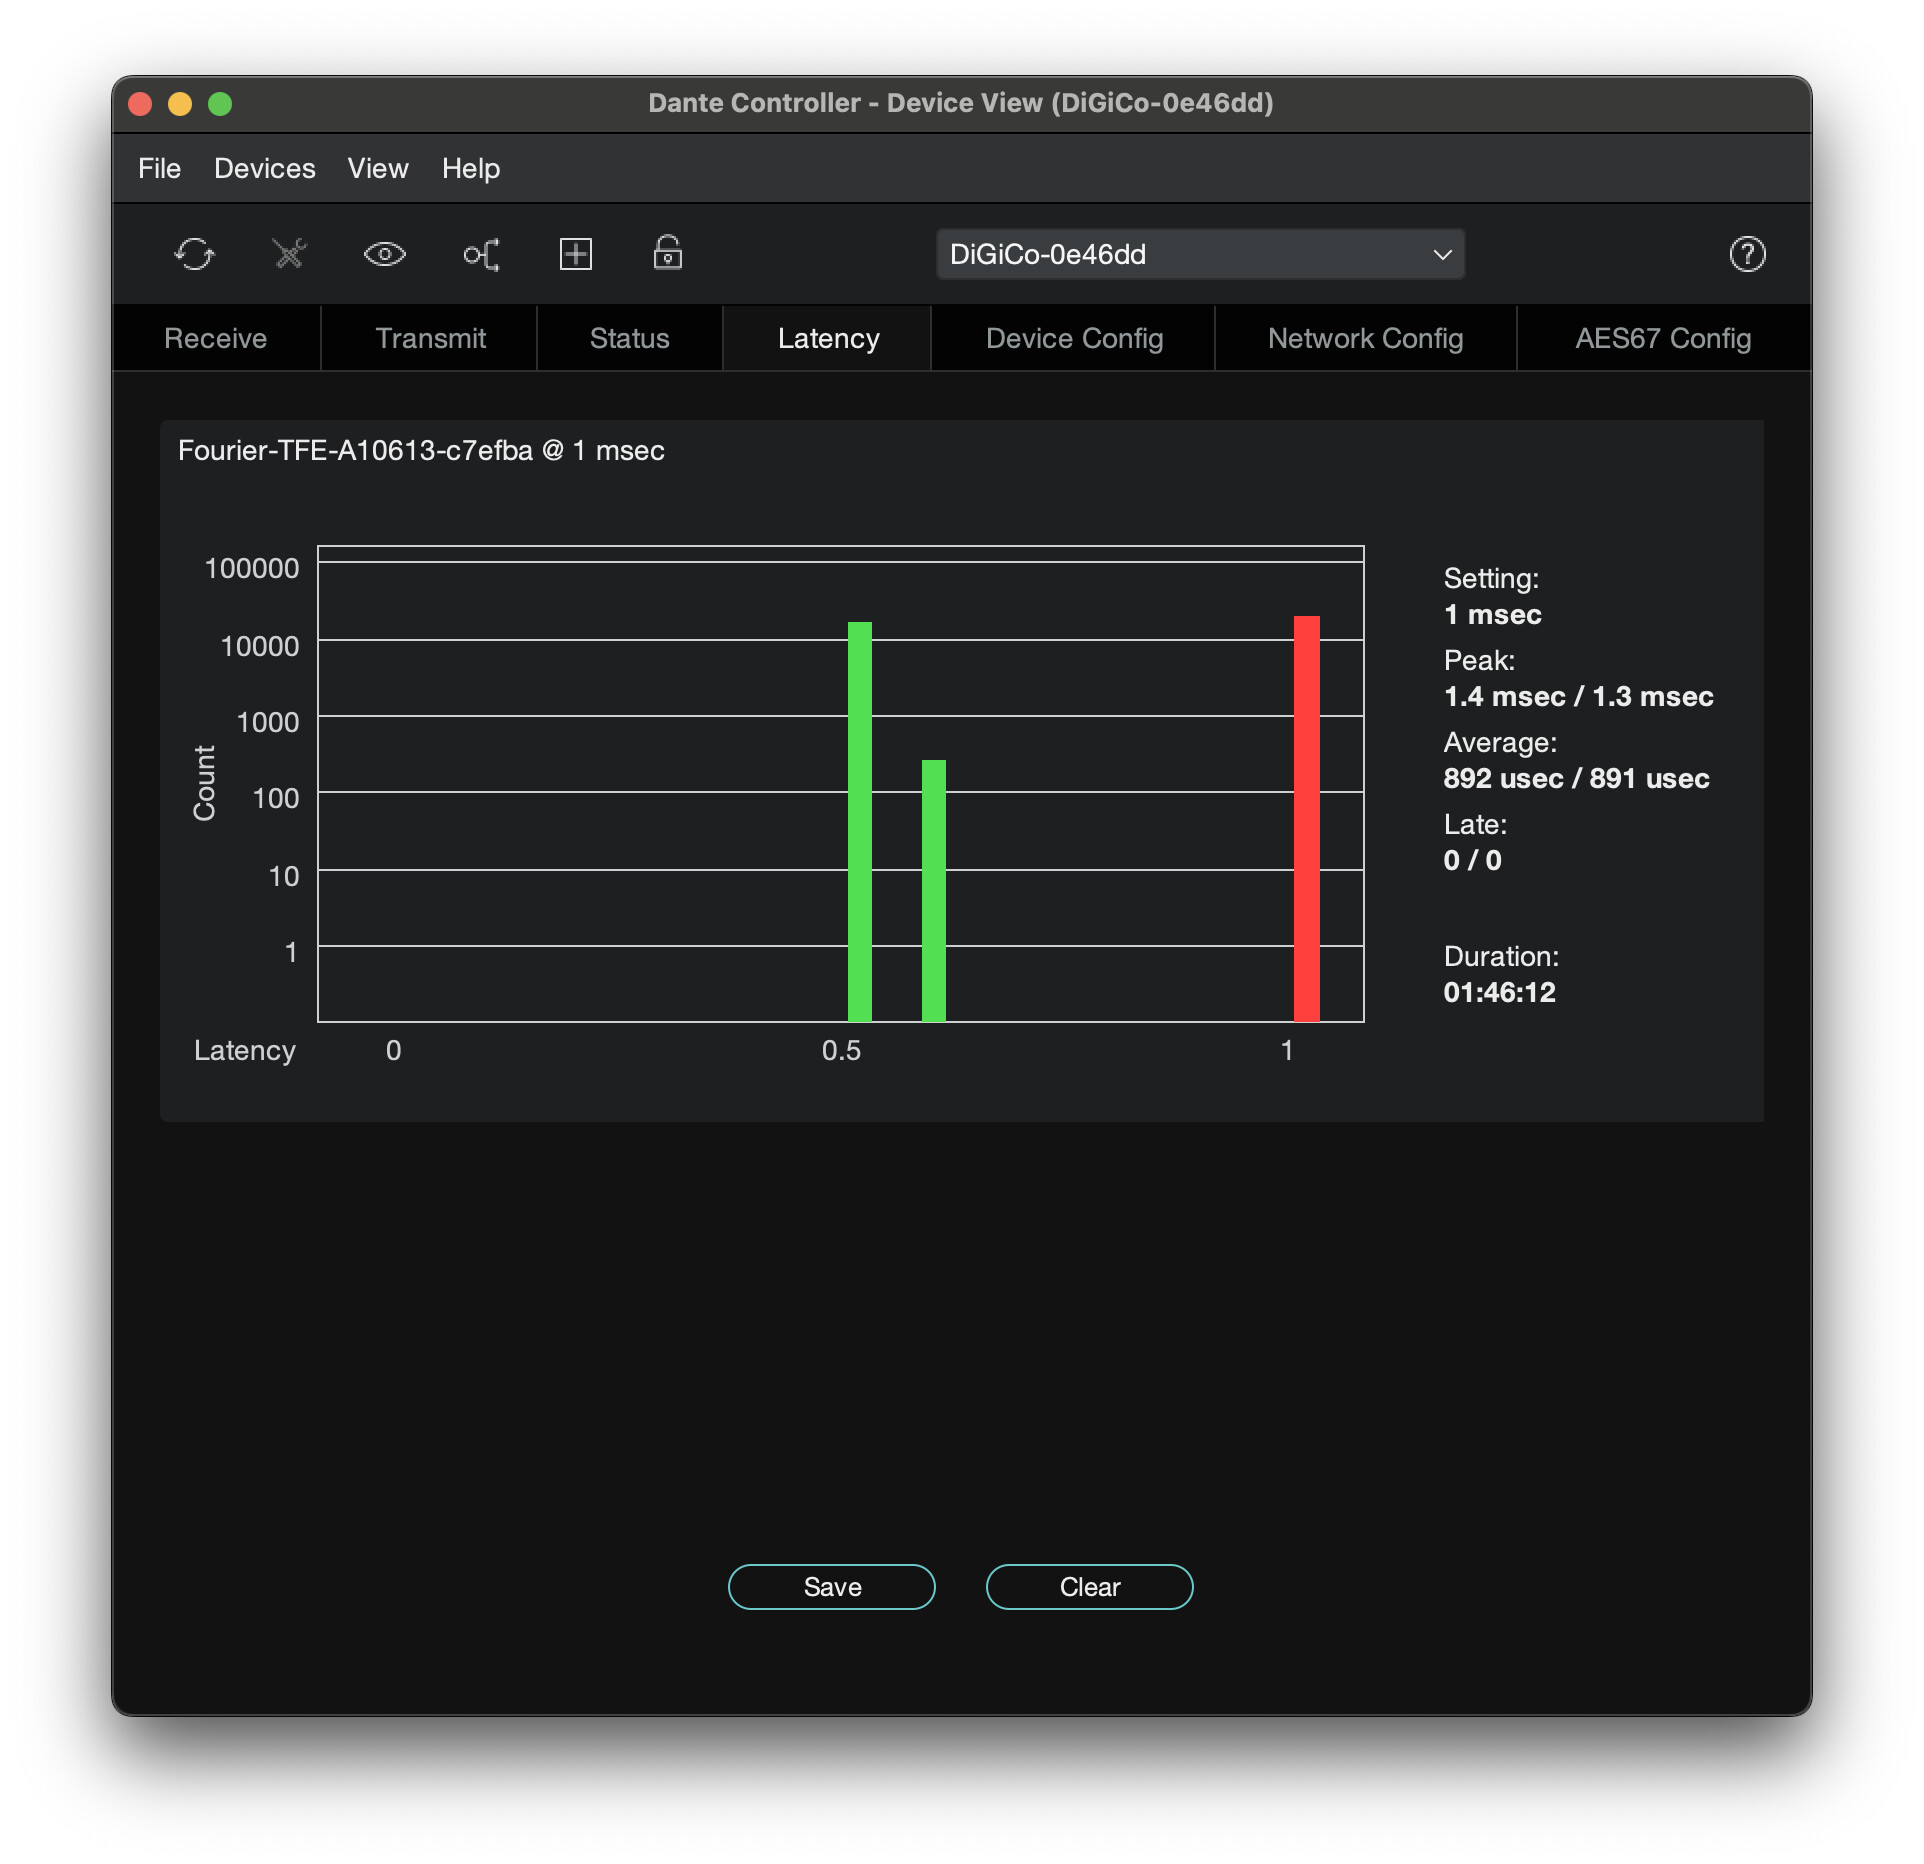1924x1864 pixels.
Task: Click the clear config crossed-tools icon
Action: coord(290,254)
